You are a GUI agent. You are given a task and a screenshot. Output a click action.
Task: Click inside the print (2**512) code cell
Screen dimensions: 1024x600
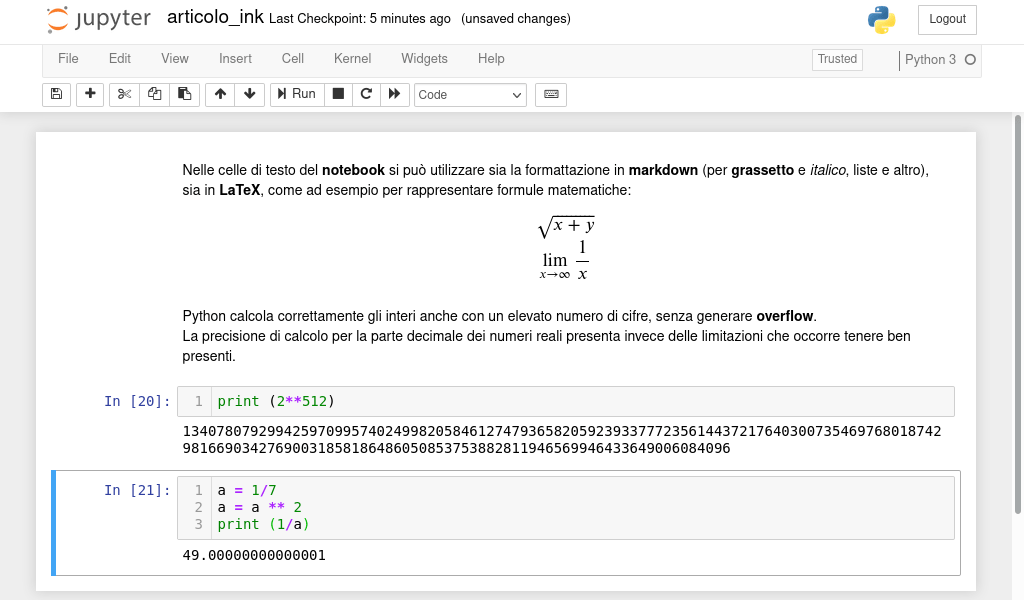566,401
